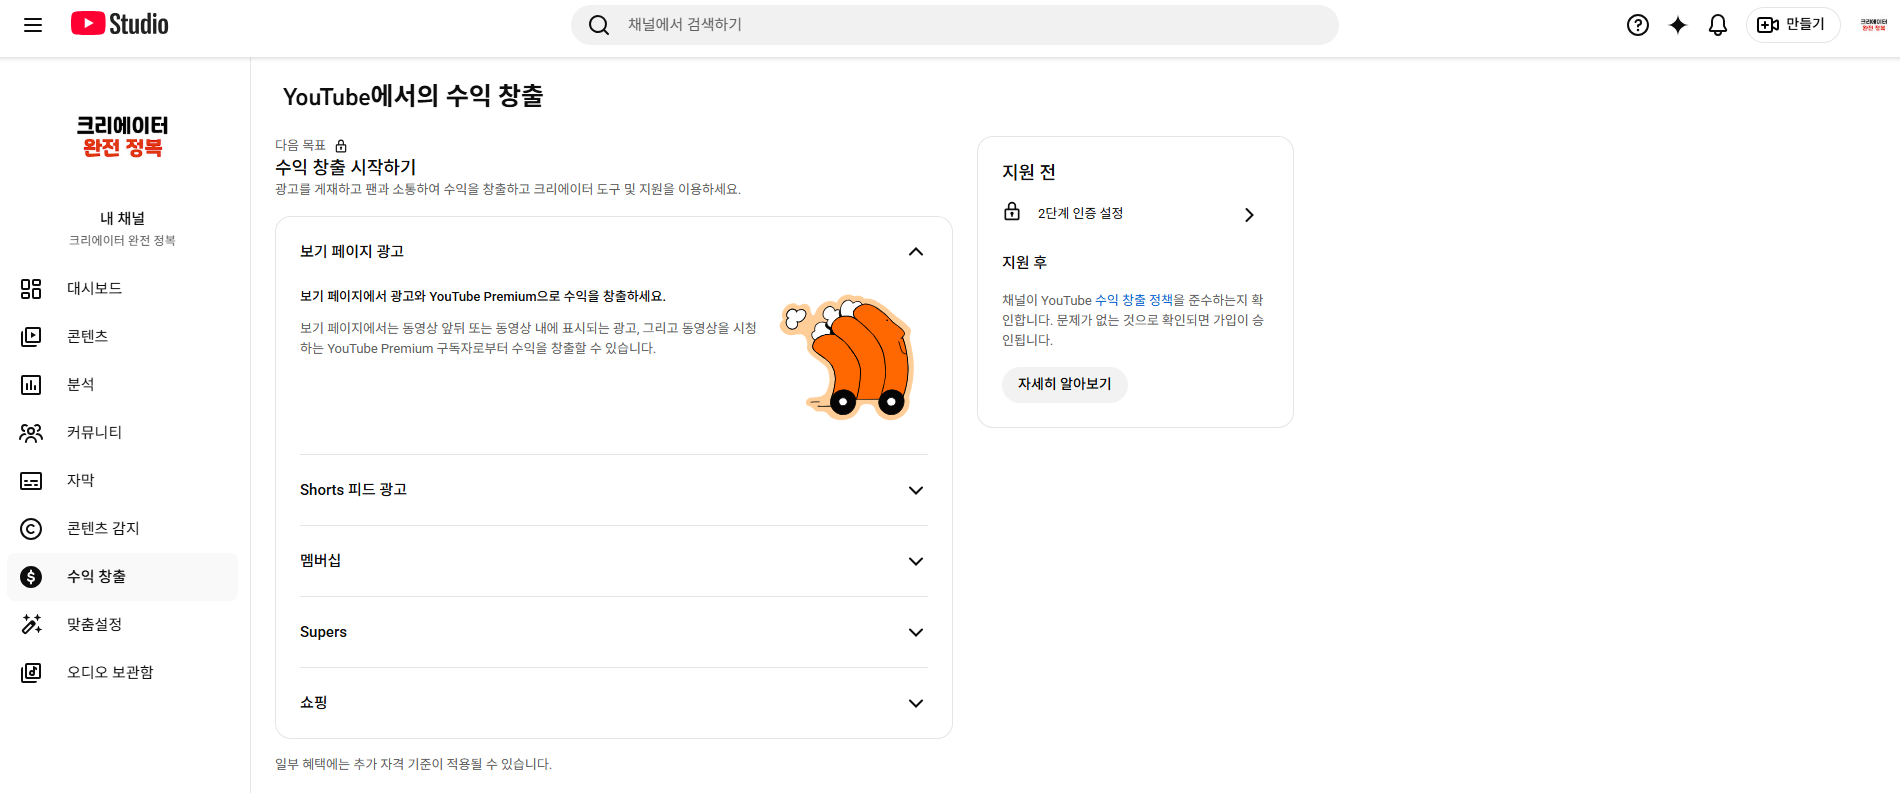Open the help question mark icon
1900x793 pixels.
tap(1638, 25)
